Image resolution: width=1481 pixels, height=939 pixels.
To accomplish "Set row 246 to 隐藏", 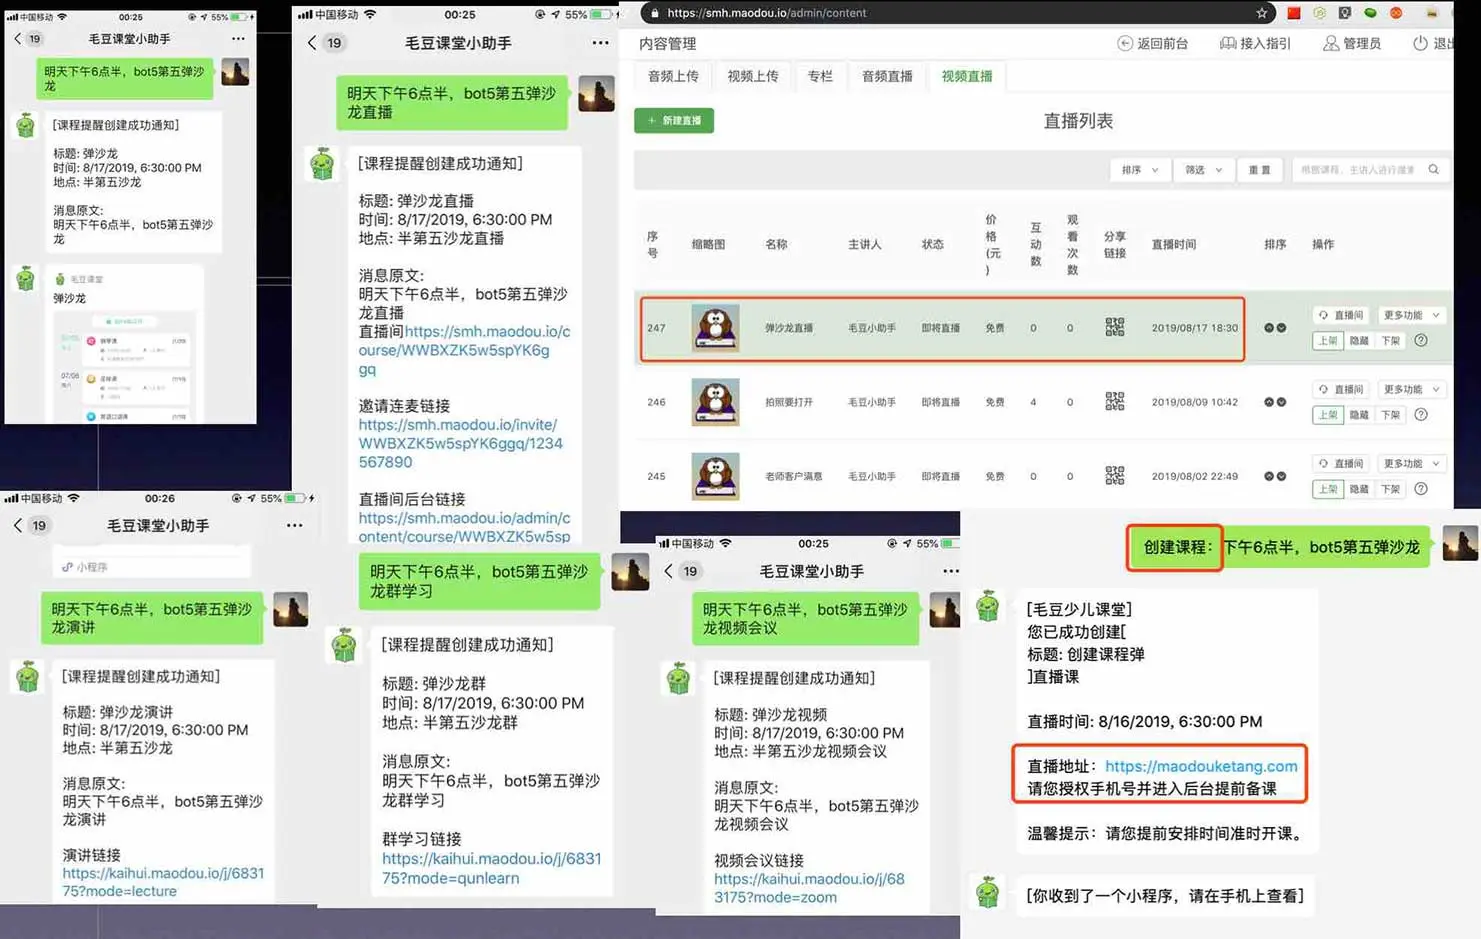I will [1359, 415].
